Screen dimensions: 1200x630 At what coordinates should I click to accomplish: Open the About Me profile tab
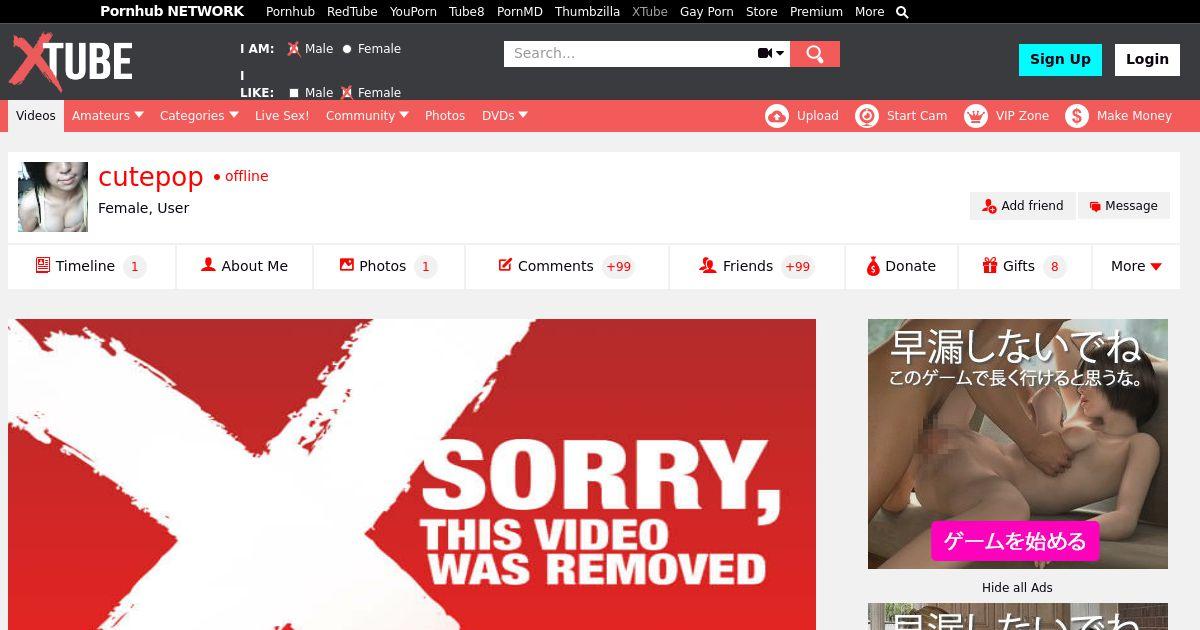[245, 266]
